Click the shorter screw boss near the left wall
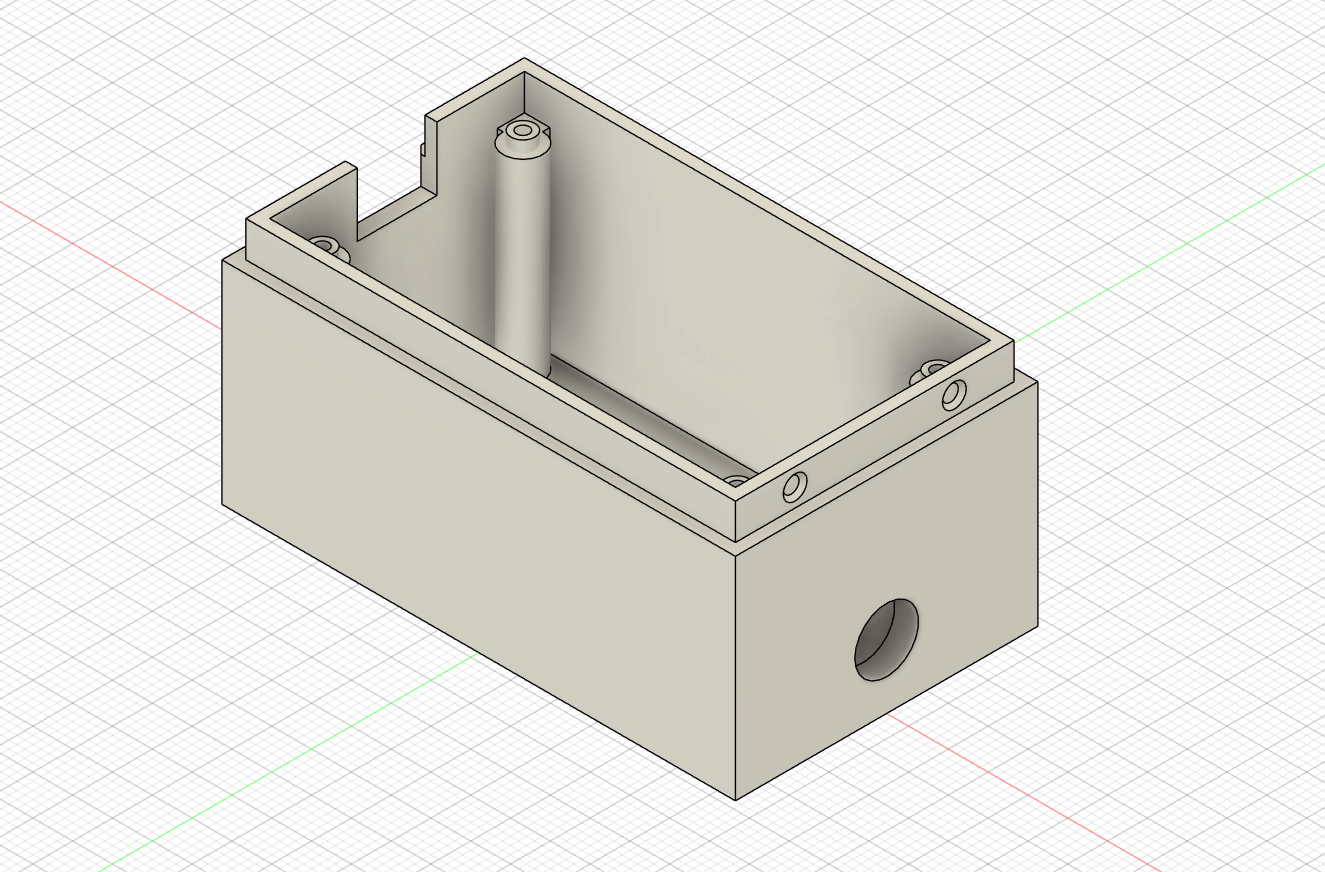The height and width of the screenshot is (872, 1325). tap(326, 245)
